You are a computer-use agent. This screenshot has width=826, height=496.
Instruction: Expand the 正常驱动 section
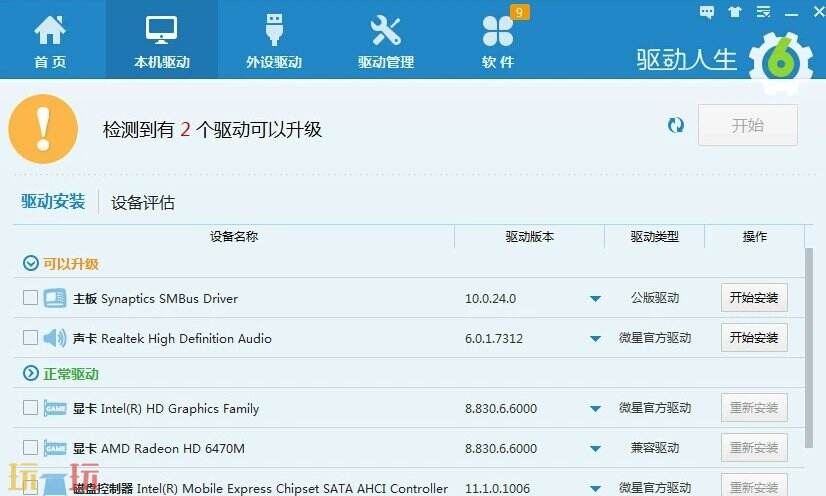31,373
